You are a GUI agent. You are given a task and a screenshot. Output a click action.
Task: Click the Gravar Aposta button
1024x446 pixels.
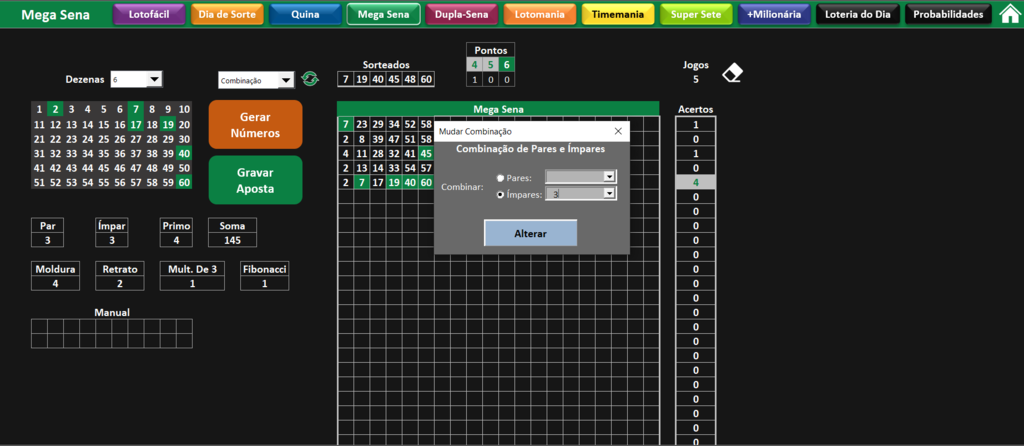tap(255, 180)
